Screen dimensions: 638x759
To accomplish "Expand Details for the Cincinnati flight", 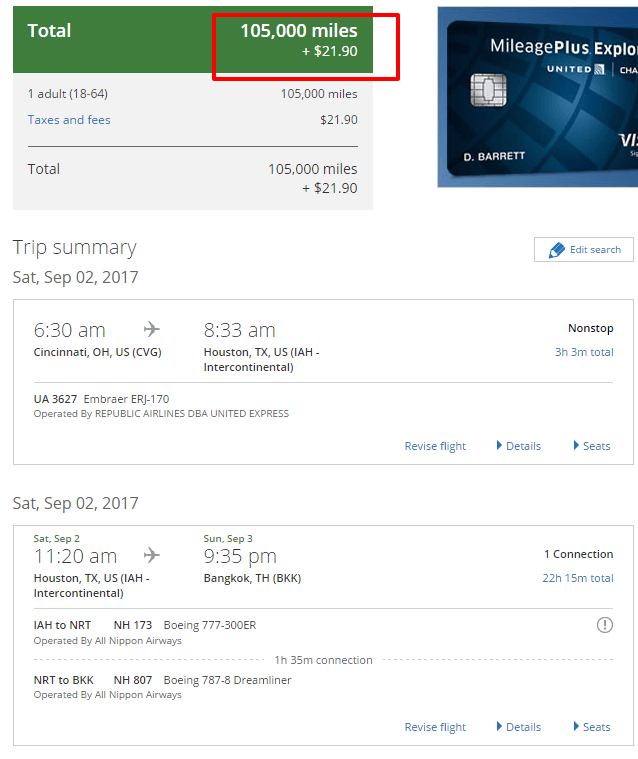I will [519, 446].
